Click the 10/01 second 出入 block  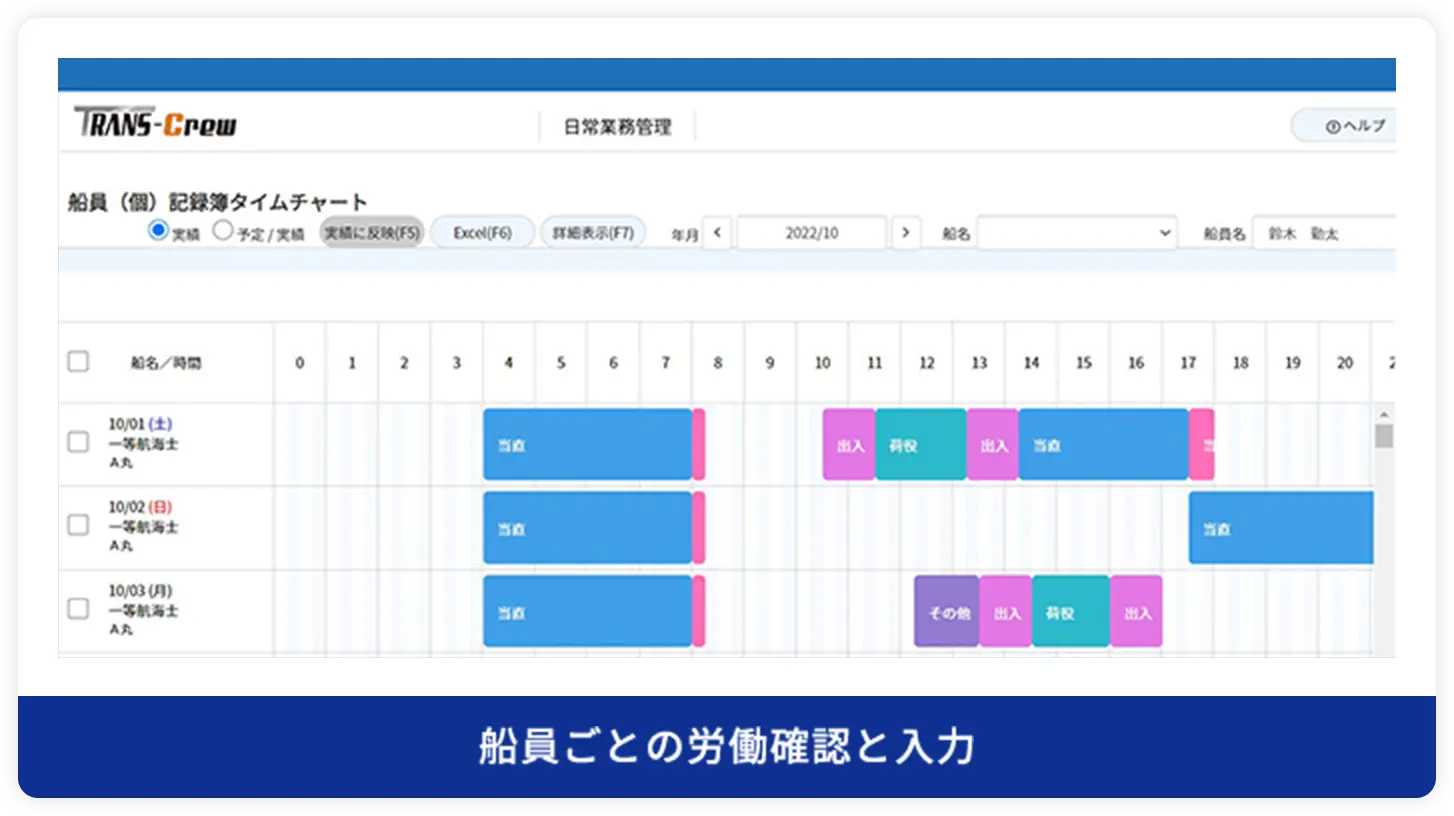tap(992, 444)
